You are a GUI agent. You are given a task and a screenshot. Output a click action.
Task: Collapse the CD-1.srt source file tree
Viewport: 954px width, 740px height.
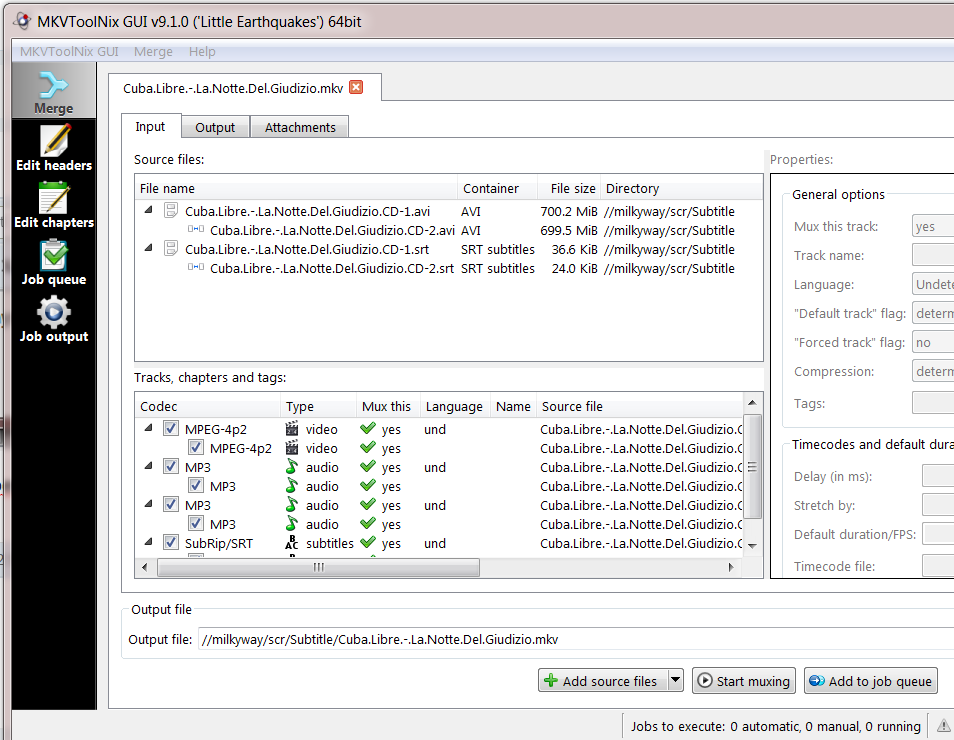click(x=149, y=249)
